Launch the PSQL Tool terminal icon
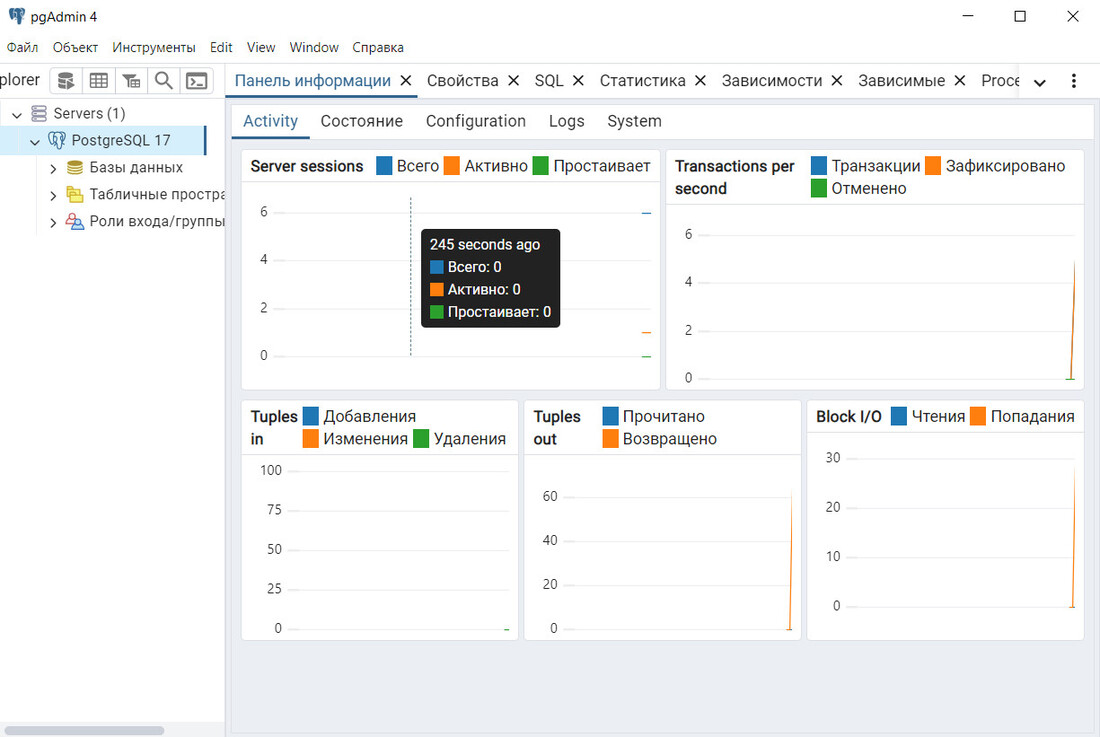This screenshot has width=1100, height=737. click(196, 81)
